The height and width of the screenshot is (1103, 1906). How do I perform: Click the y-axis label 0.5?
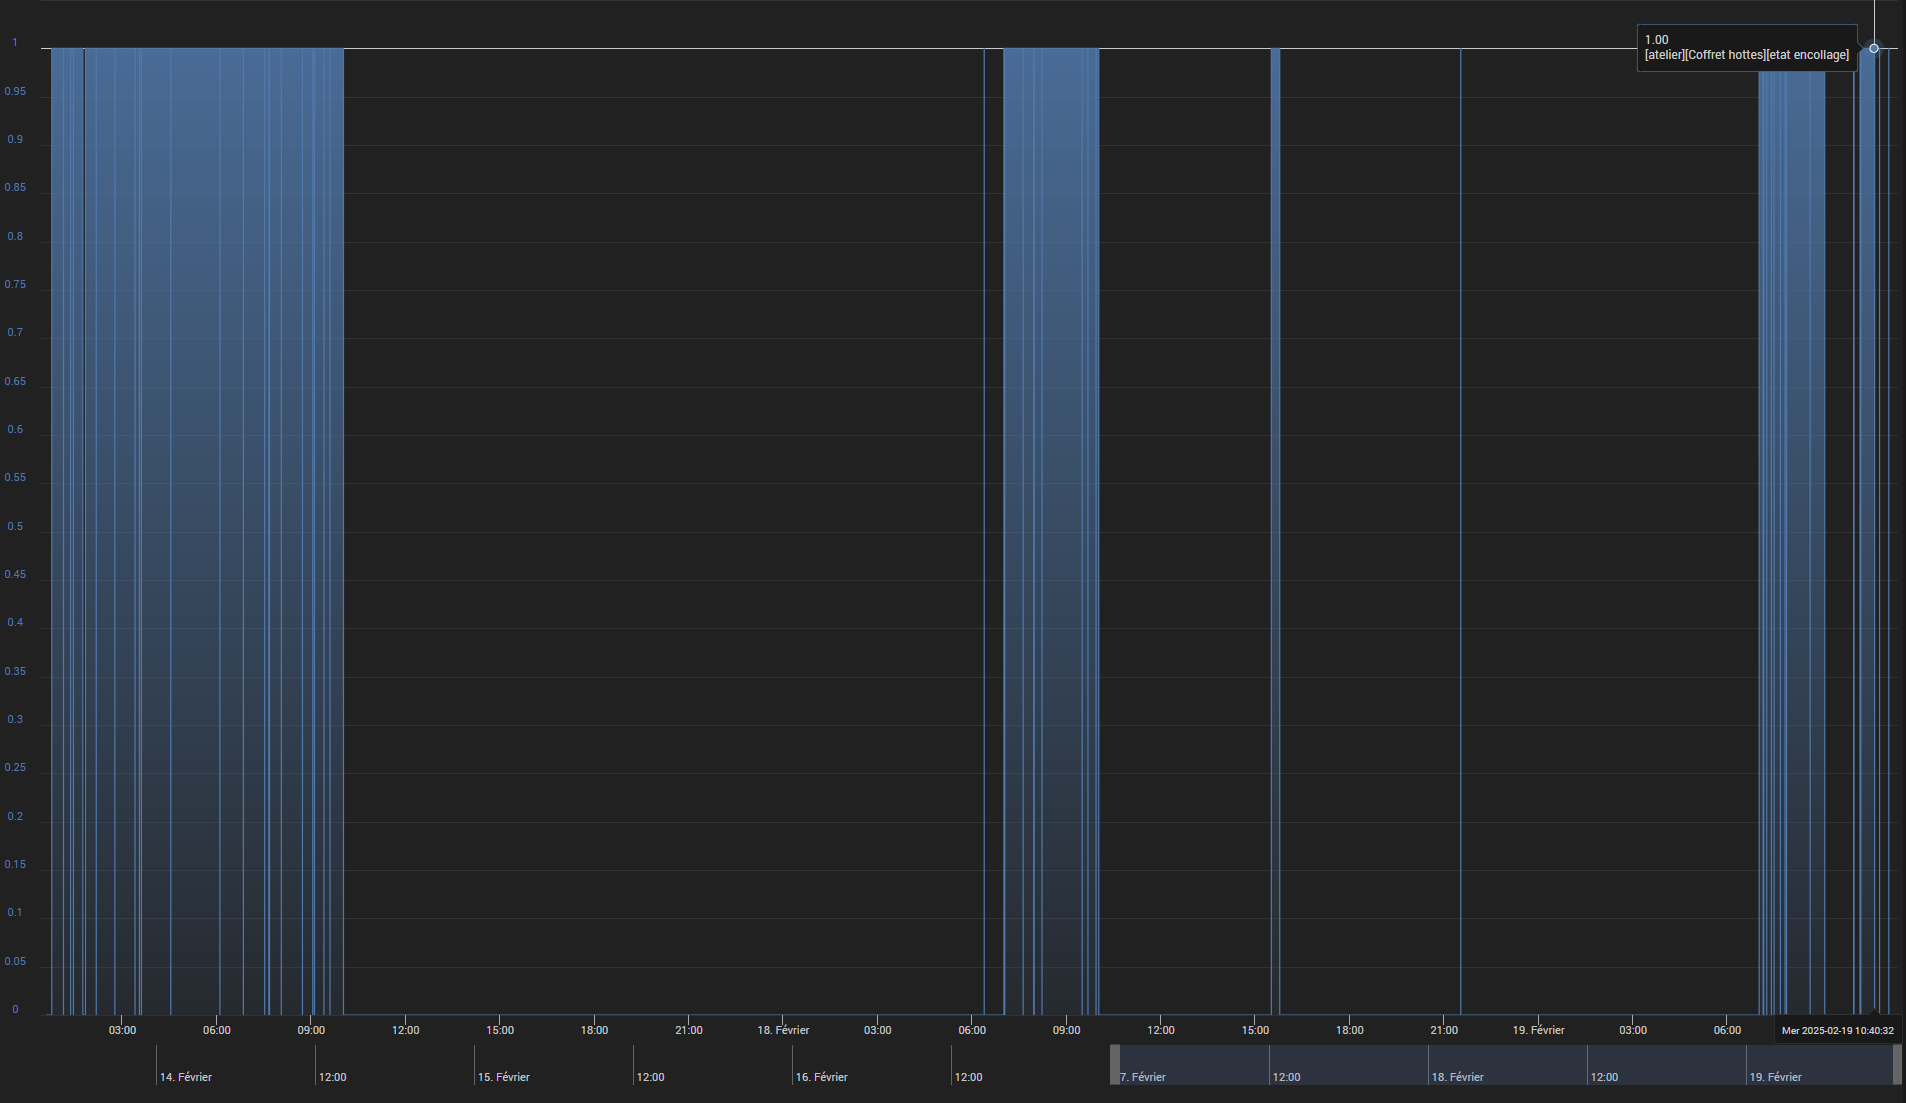coord(15,527)
